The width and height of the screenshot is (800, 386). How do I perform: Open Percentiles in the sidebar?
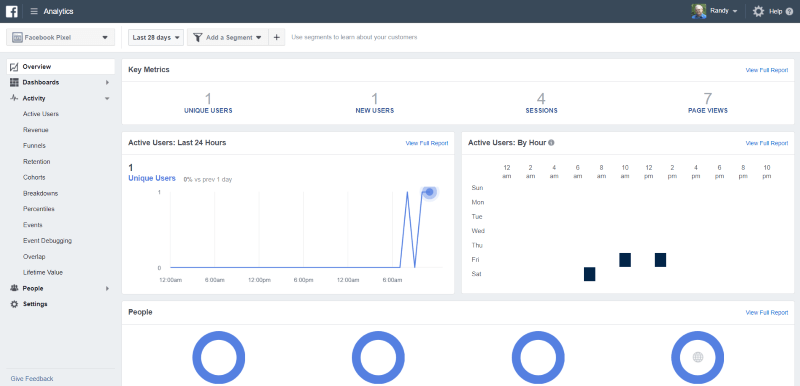[39, 209]
